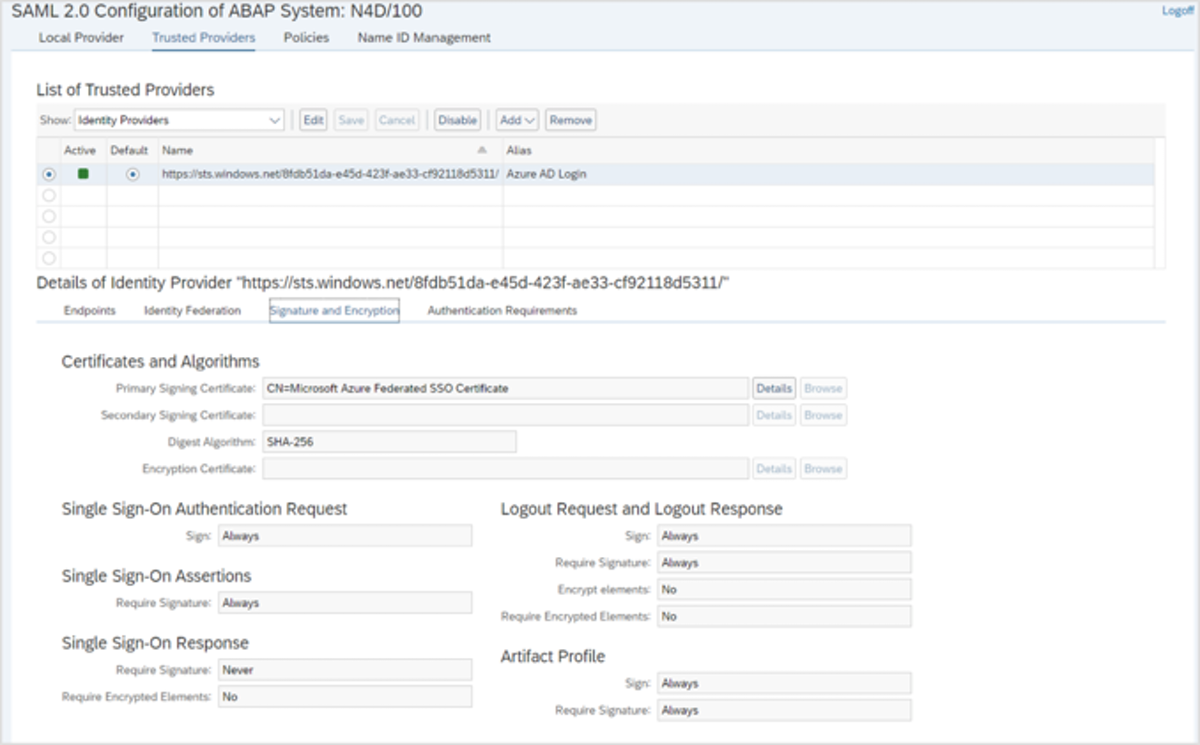The height and width of the screenshot is (745, 1200).
Task: Click the Digest Algorithm SHA-256 field
Action: [x=389, y=442]
